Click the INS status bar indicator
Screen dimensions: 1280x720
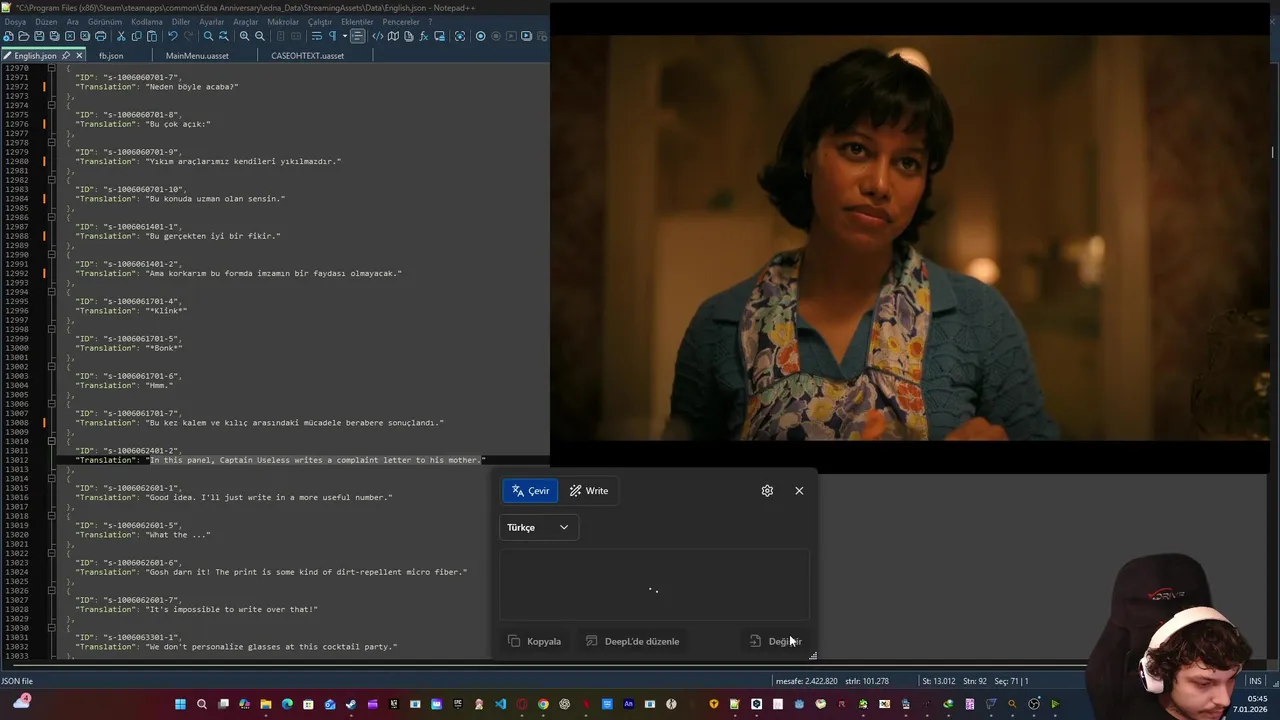click(x=1255, y=681)
